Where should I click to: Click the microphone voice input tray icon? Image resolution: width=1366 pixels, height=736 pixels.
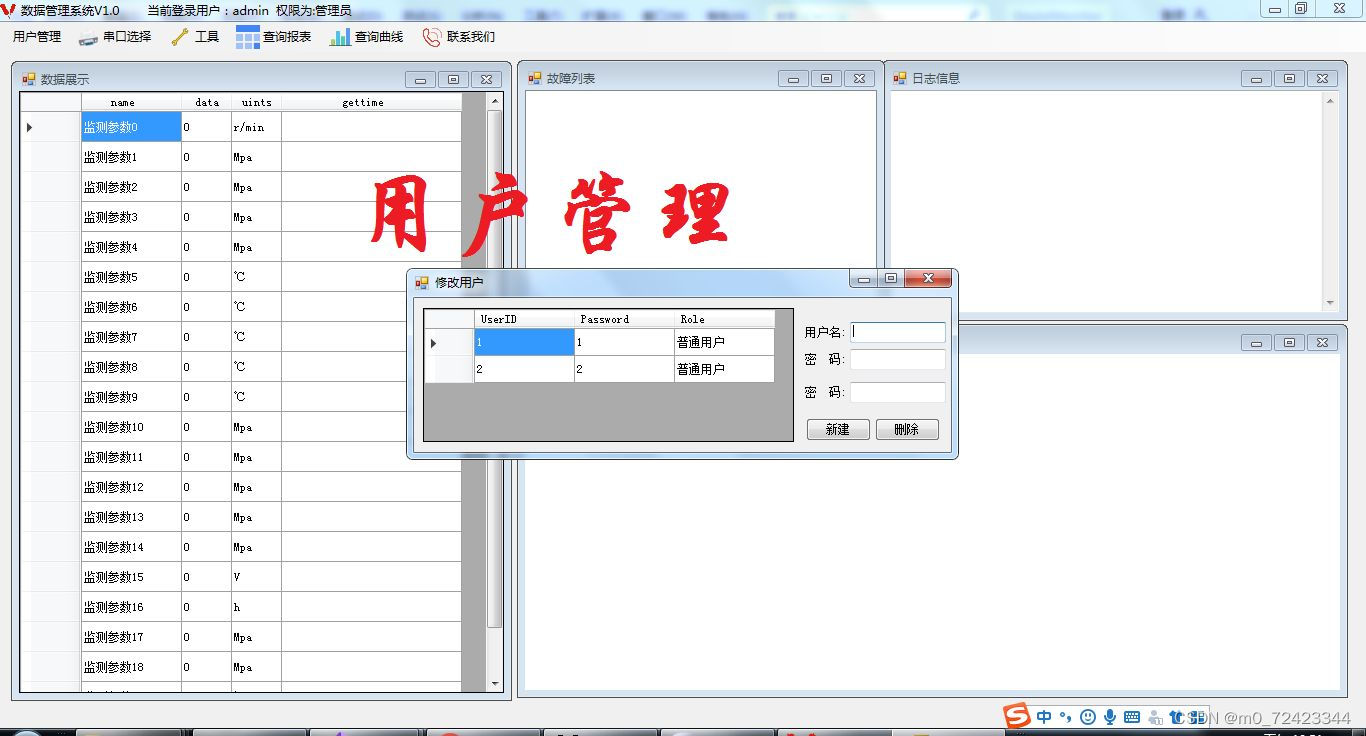click(x=1109, y=716)
